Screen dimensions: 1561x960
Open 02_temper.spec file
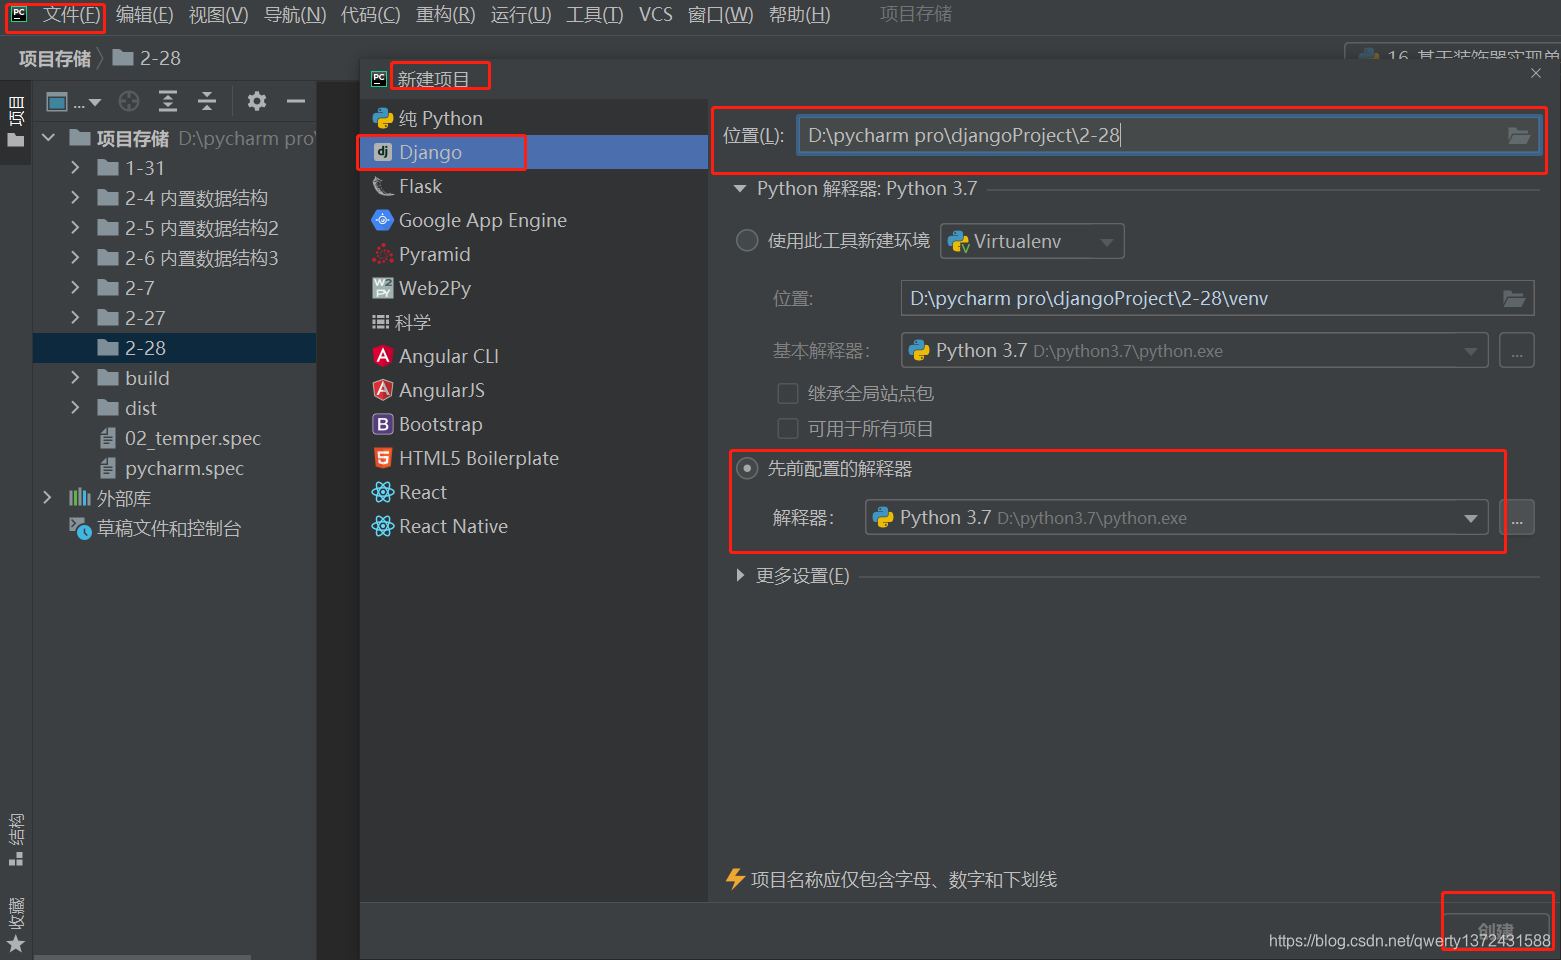192,438
